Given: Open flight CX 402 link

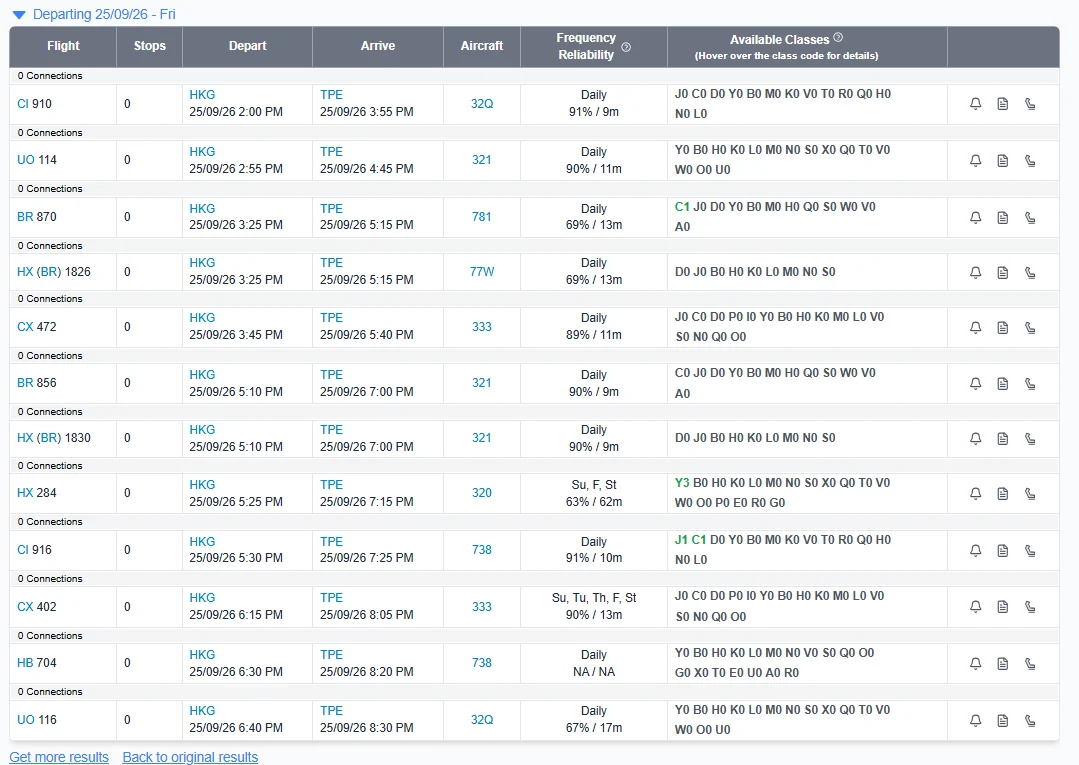Looking at the screenshot, I should point(36,607).
